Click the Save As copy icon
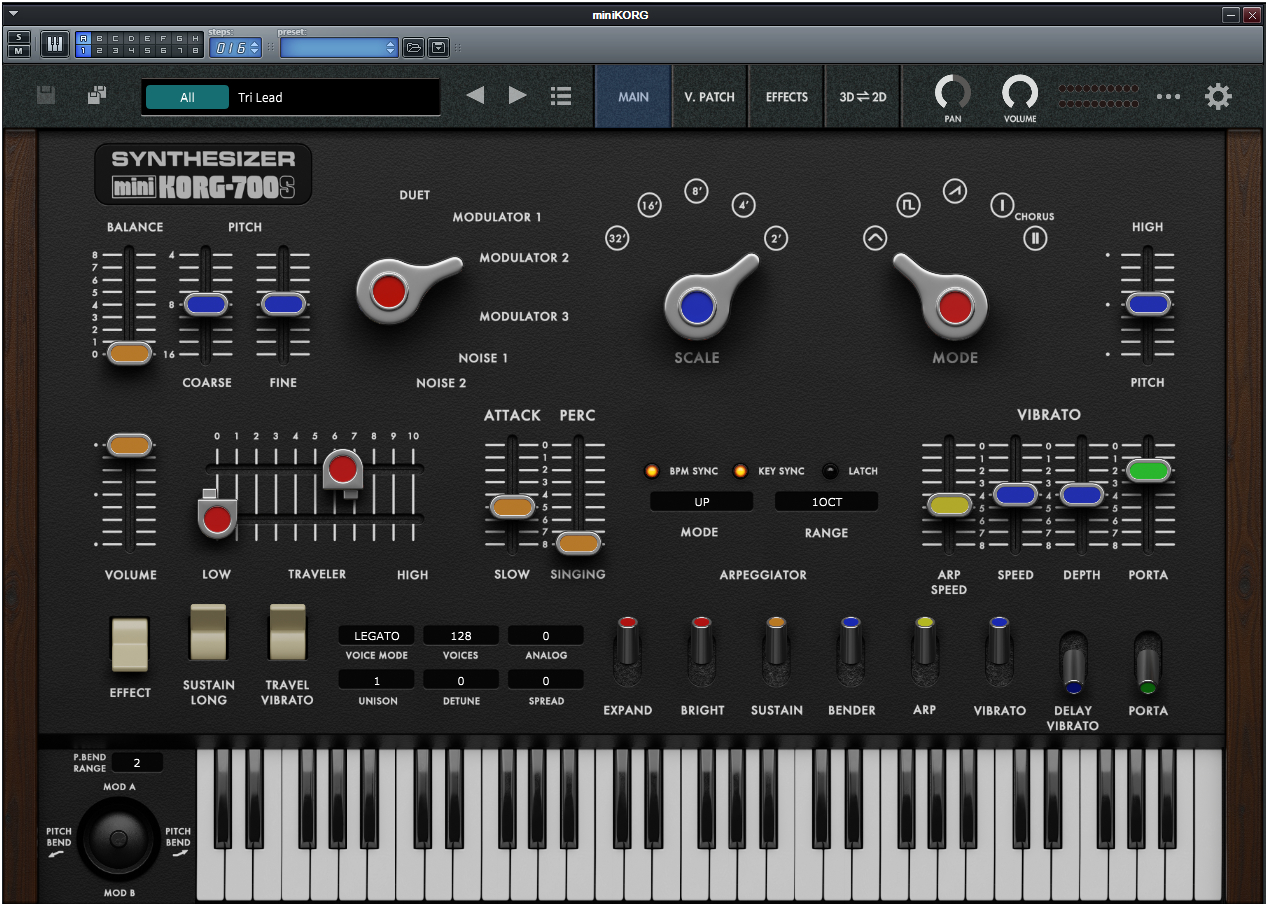 click(x=97, y=96)
